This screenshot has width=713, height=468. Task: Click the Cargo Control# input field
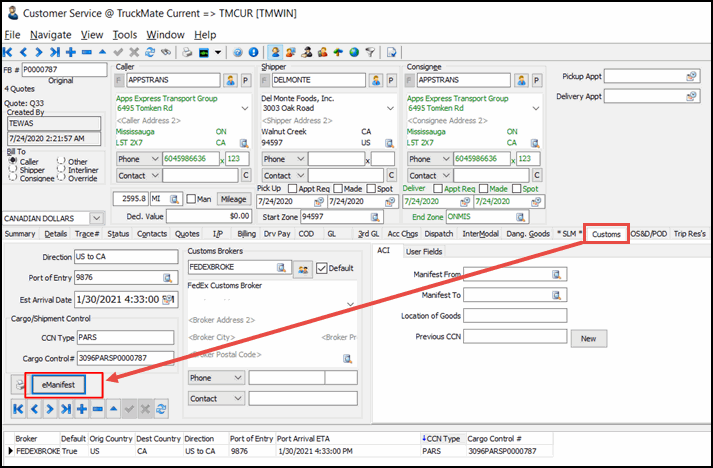click(125, 358)
